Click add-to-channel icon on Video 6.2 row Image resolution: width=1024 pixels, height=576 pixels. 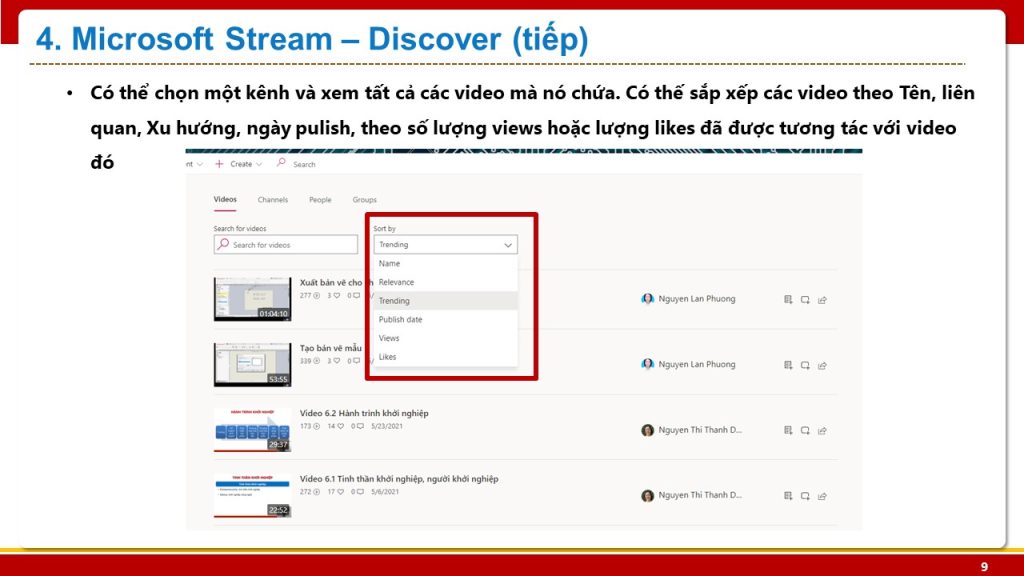805,430
